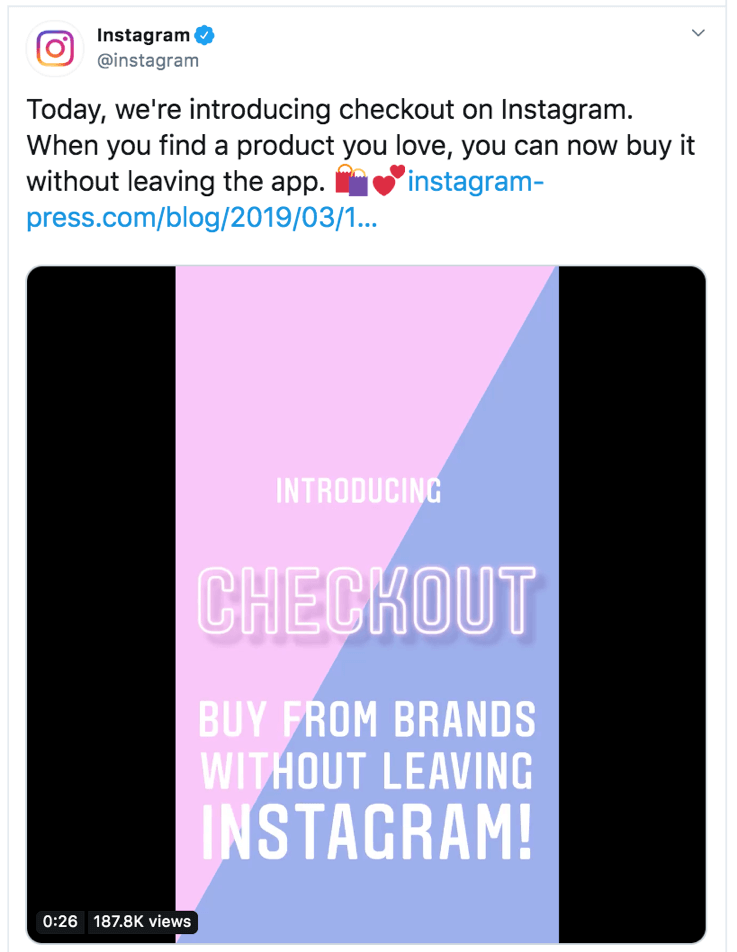This screenshot has height=952, width=737.
Task: Click the BUY FROM BRANDS video text
Action: point(366,719)
